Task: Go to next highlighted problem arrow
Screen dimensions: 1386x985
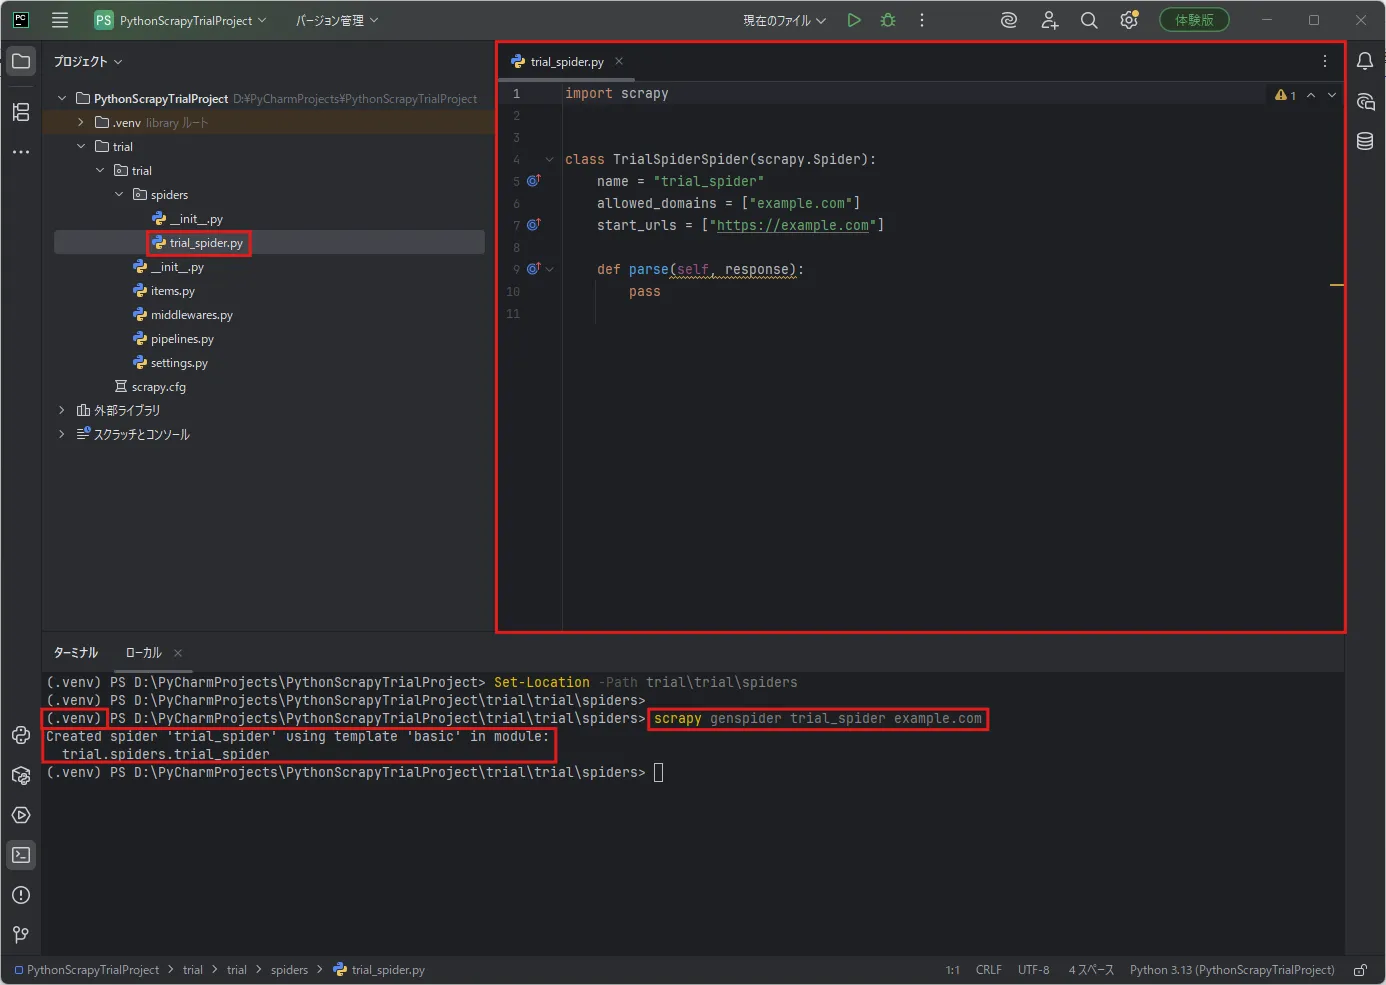Action: (x=1332, y=95)
